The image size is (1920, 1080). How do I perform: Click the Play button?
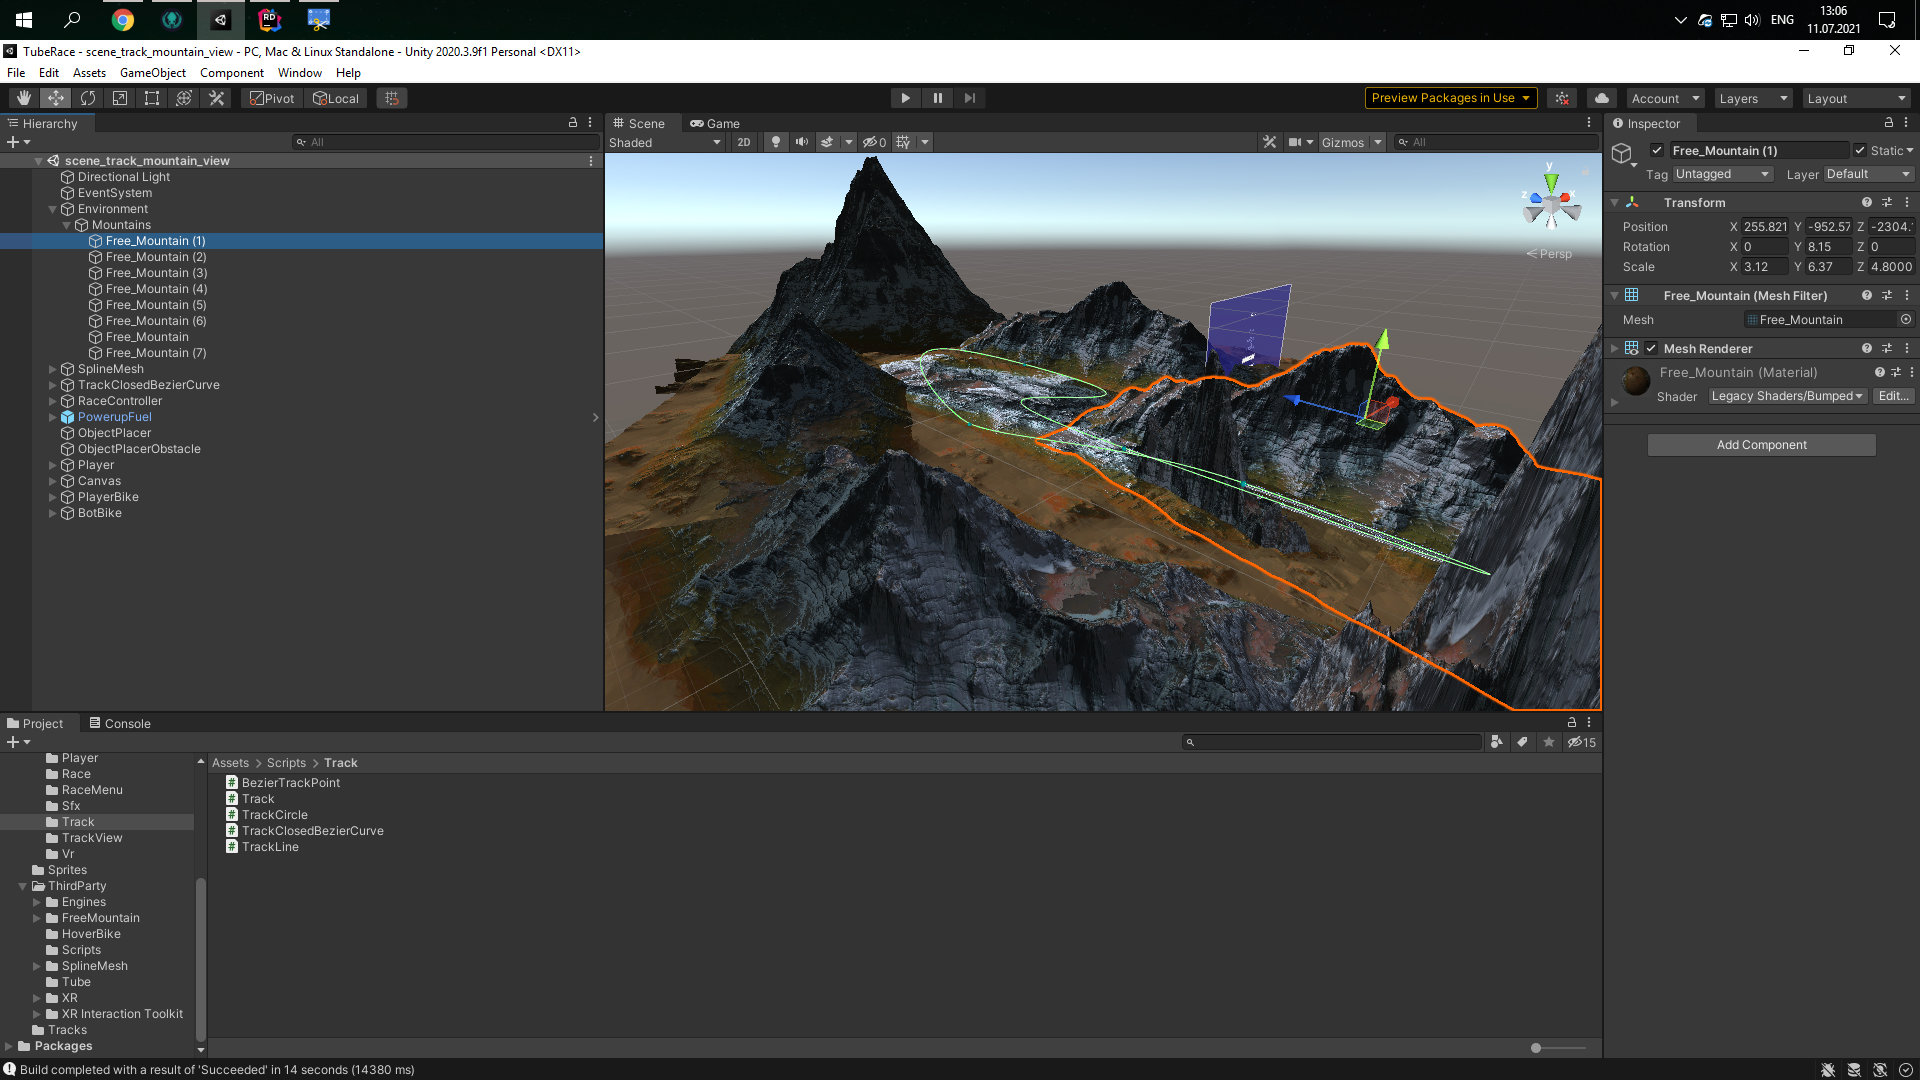(905, 98)
